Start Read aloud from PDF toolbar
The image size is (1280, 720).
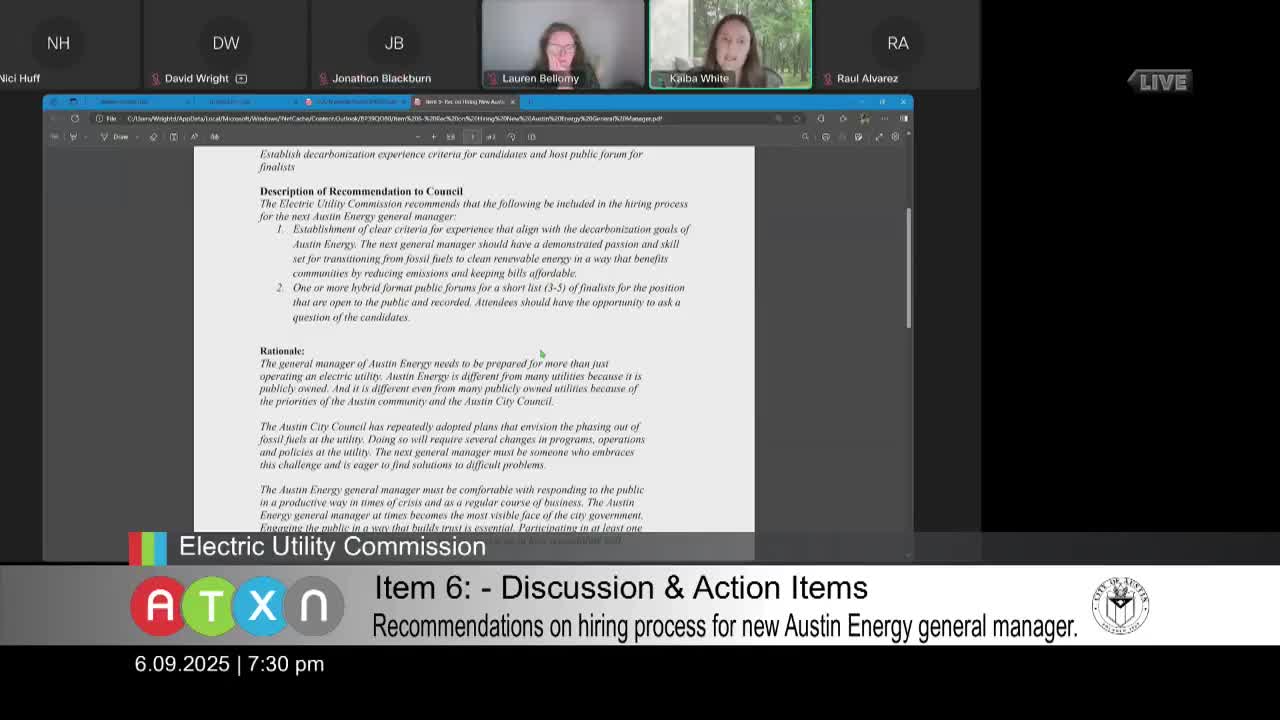(x=194, y=137)
